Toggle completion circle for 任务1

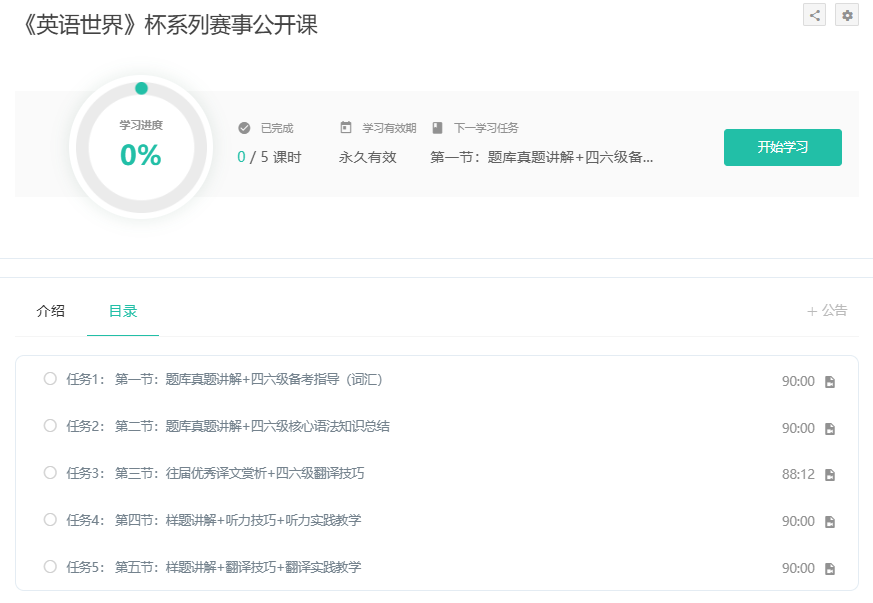pyautogui.click(x=50, y=379)
